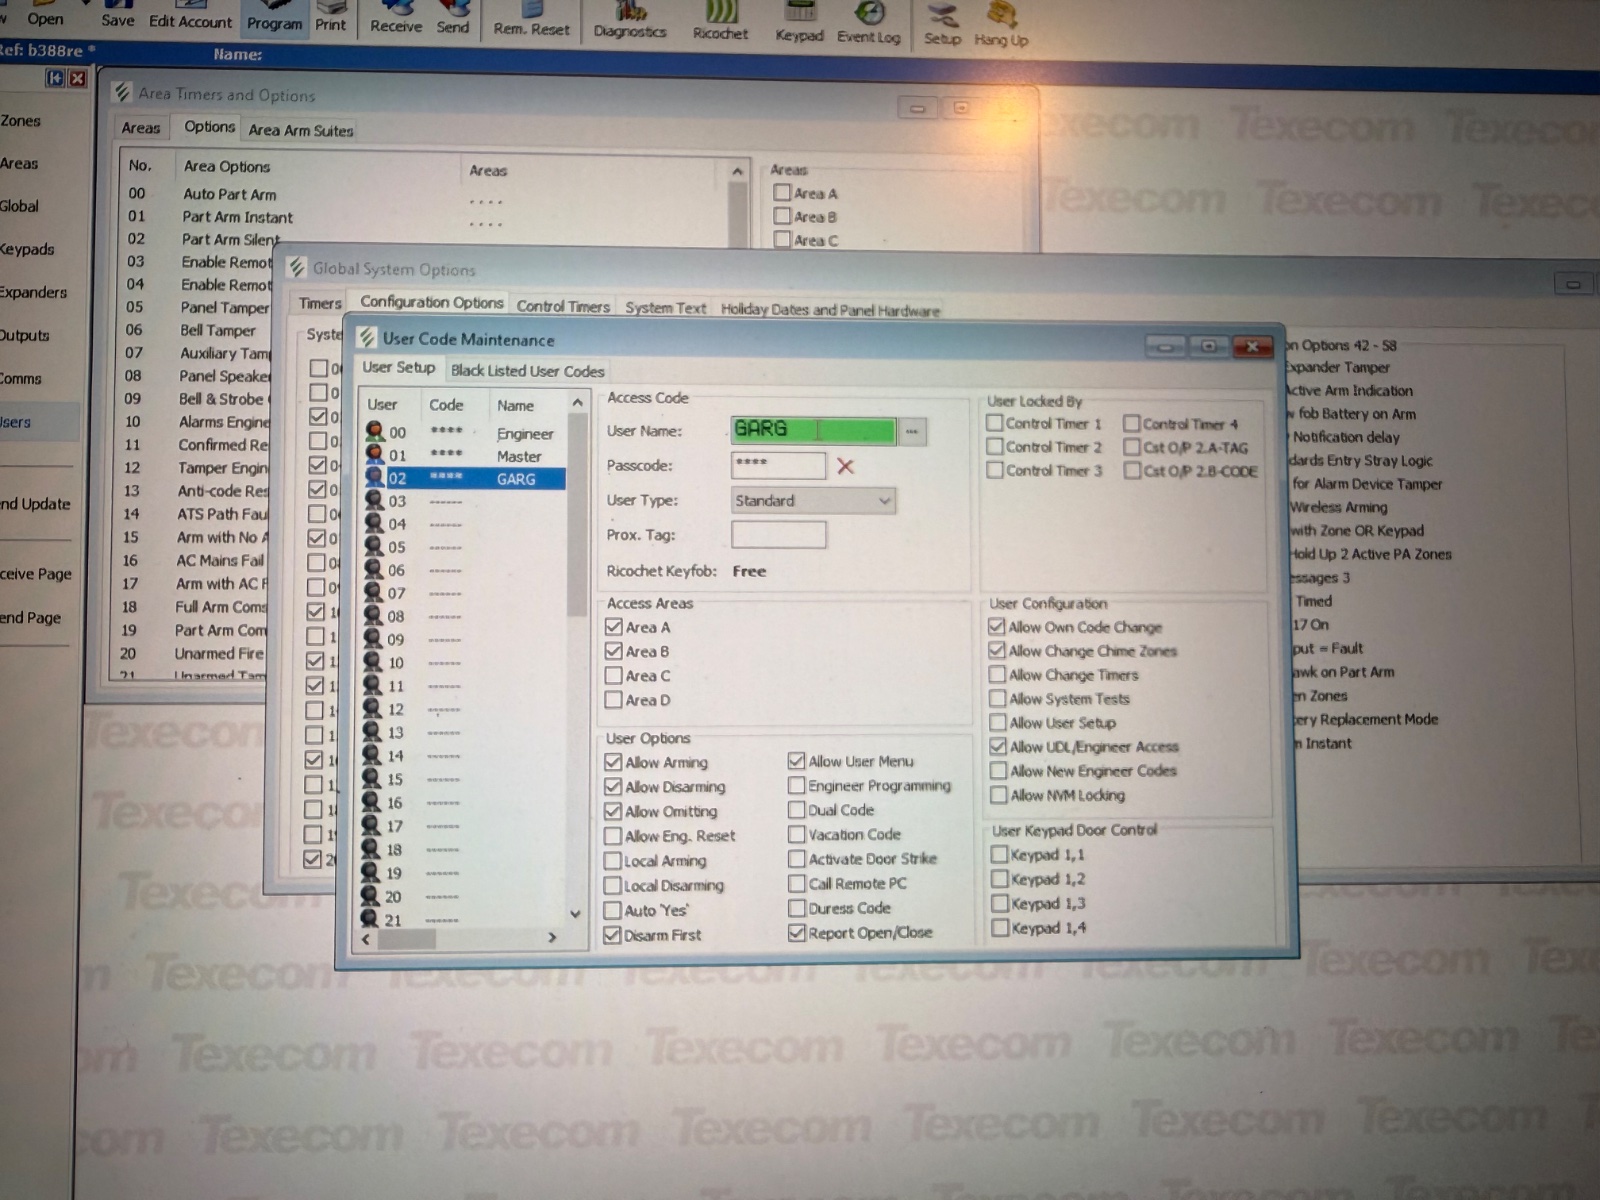Select the user 00 Engineer icon
Image resolution: width=1600 pixels, height=1200 pixels.
point(375,432)
